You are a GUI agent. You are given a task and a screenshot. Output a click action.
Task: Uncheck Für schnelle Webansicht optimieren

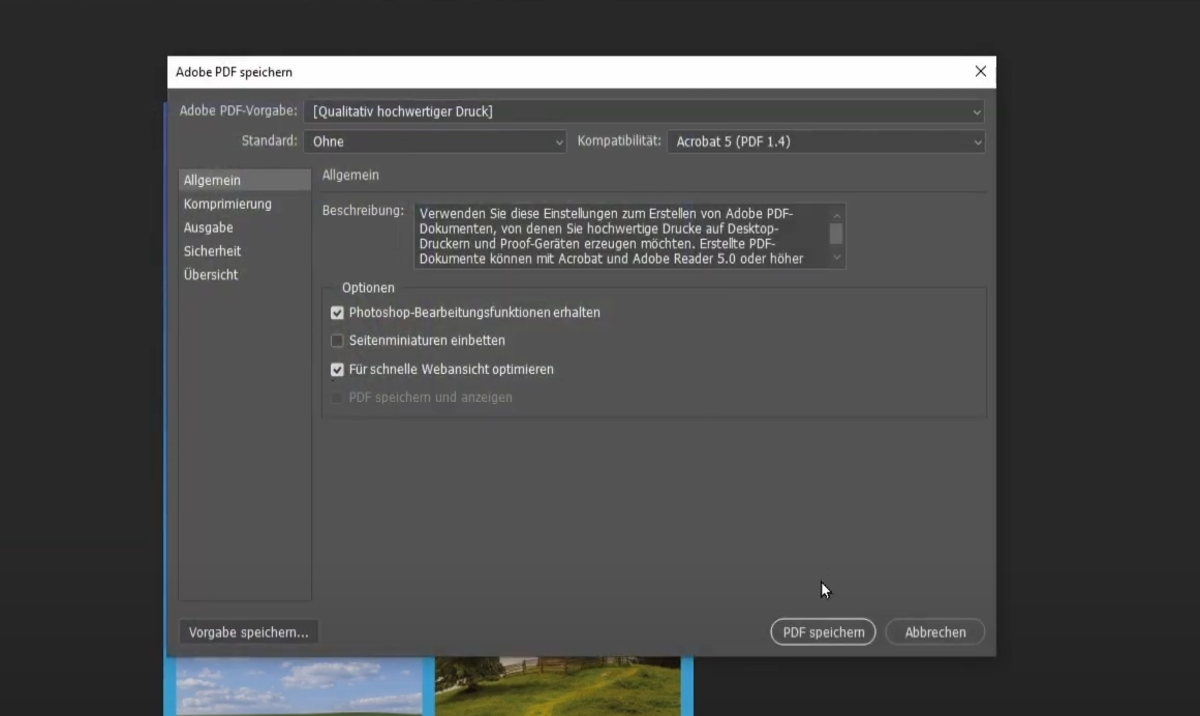(x=337, y=369)
